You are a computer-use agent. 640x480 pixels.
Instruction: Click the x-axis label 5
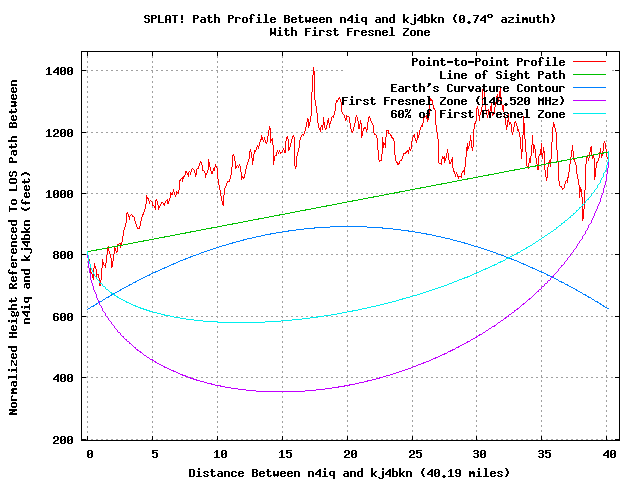point(155,454)
